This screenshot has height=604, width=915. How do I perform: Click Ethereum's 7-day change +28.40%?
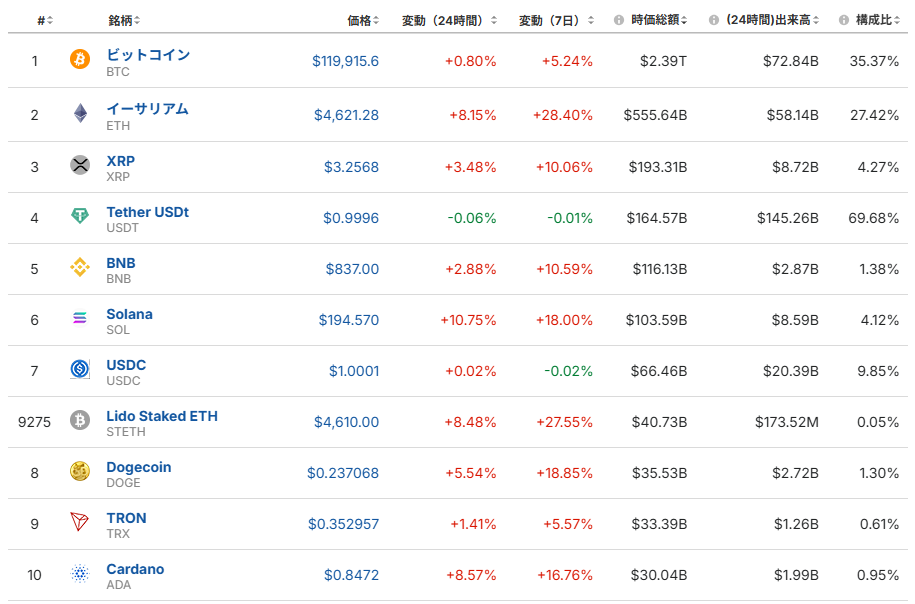click(563, 115)
